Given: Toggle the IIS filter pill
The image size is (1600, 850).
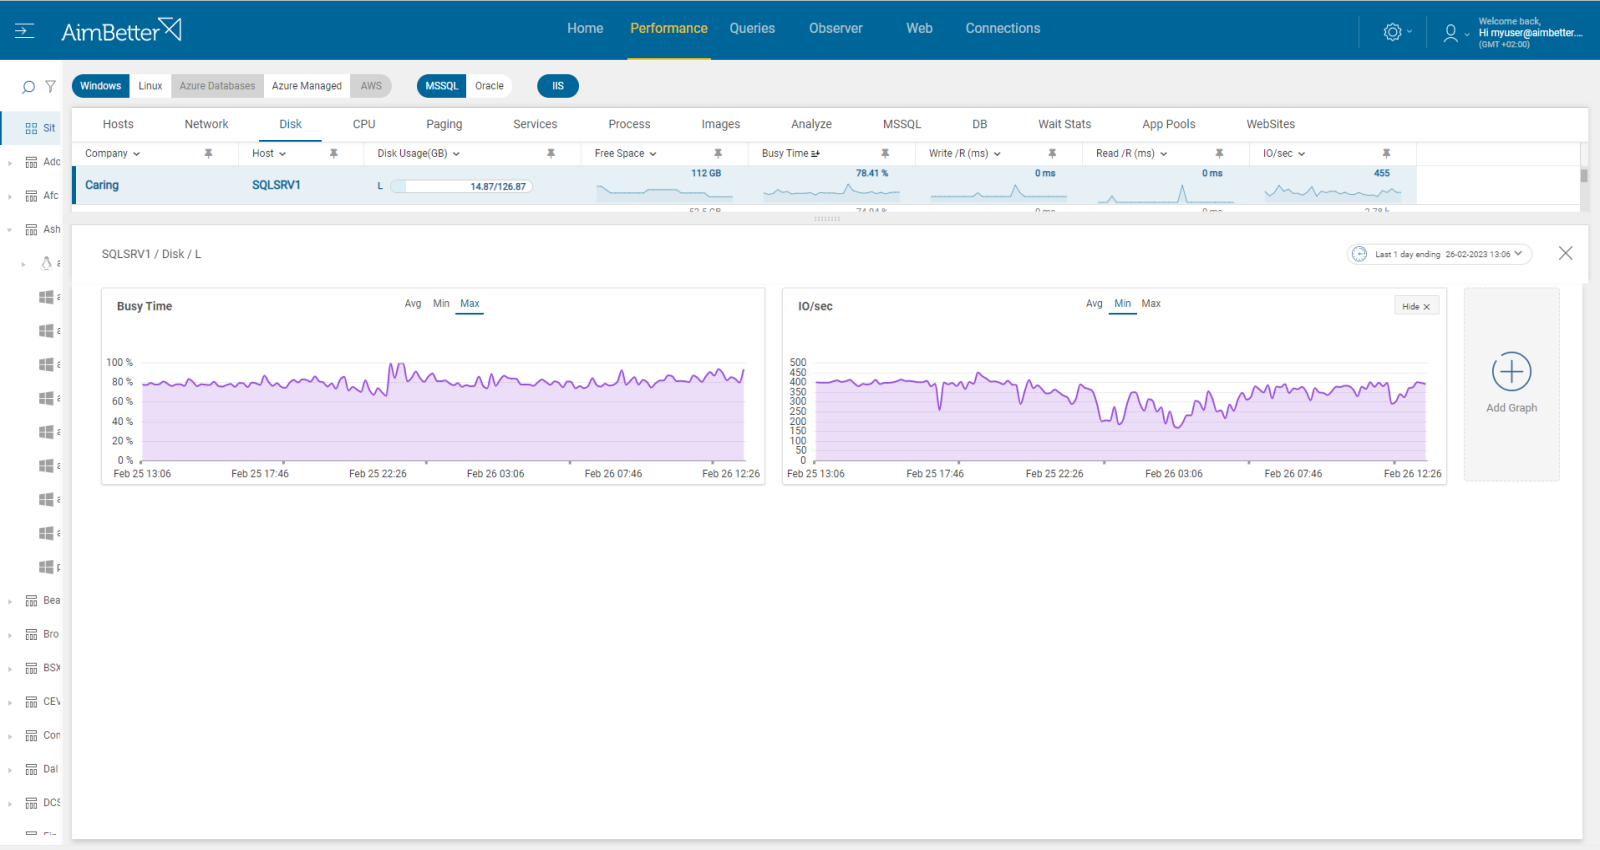Looking at the screenshot, I should coord(558,86).
